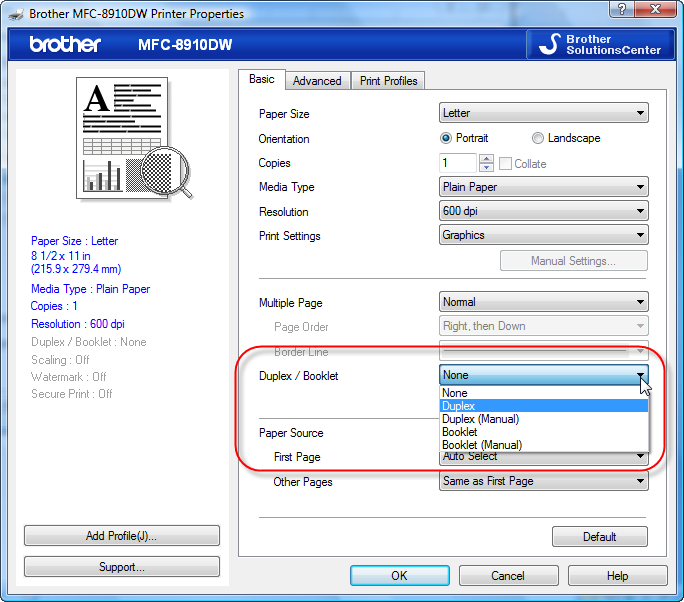Click the 'Media Type : Plain Paper' summary
This screenshot has height=602, width=684.
pyautogui.click(x=91, y=289)
